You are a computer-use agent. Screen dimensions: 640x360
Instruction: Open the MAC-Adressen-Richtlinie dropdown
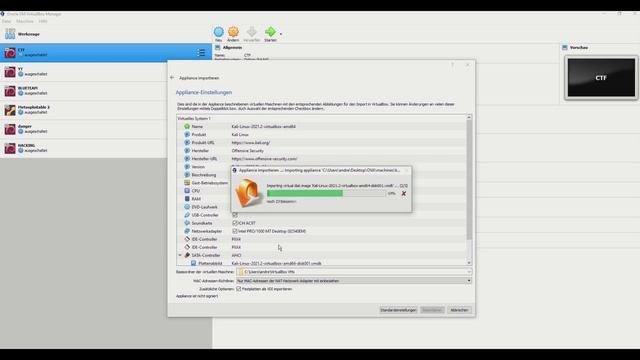(469, 281)
